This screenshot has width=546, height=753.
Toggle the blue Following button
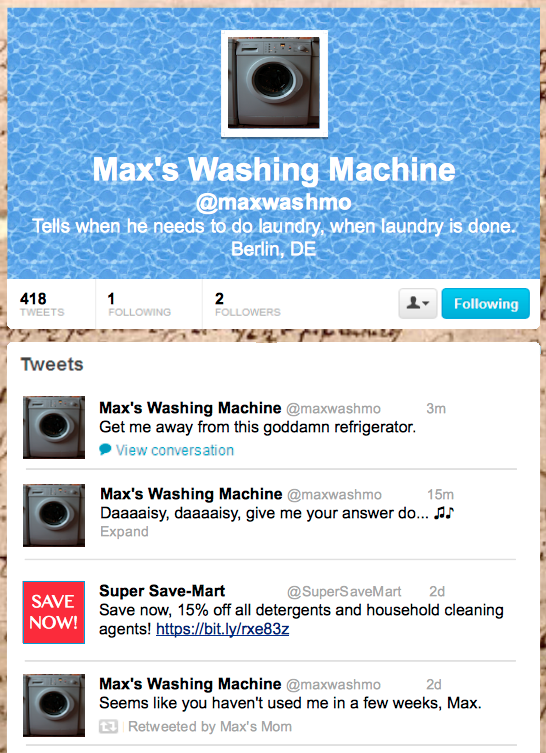point(485,304)
